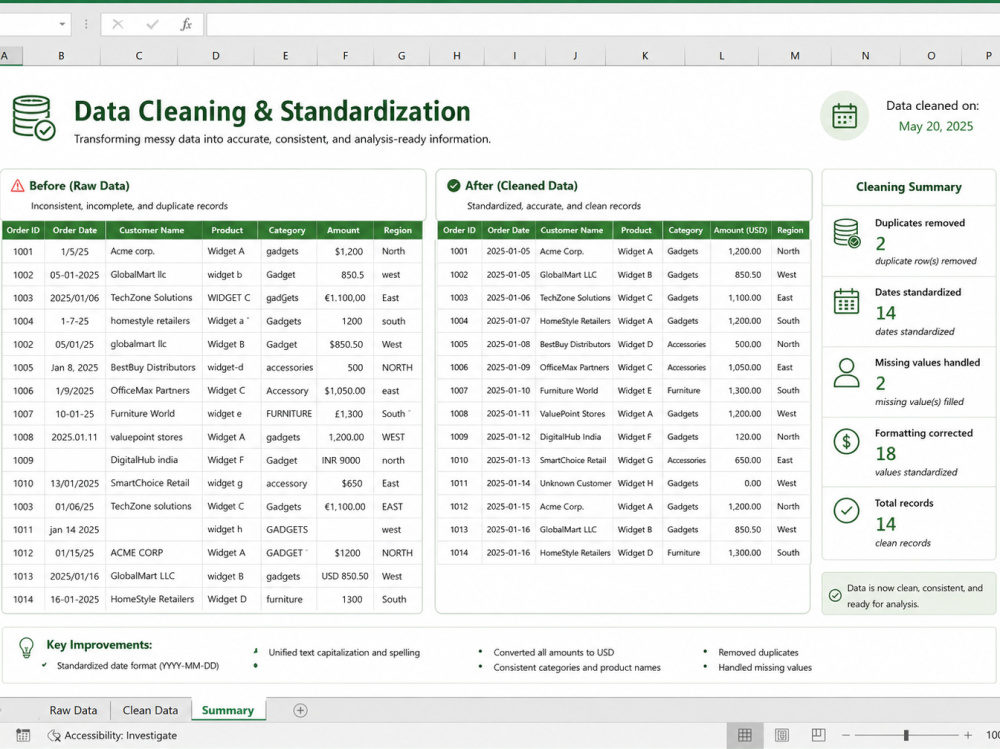Select column F header
Image resolution: width=1000 pixels, height=749 pixels.
coord(345,56)
